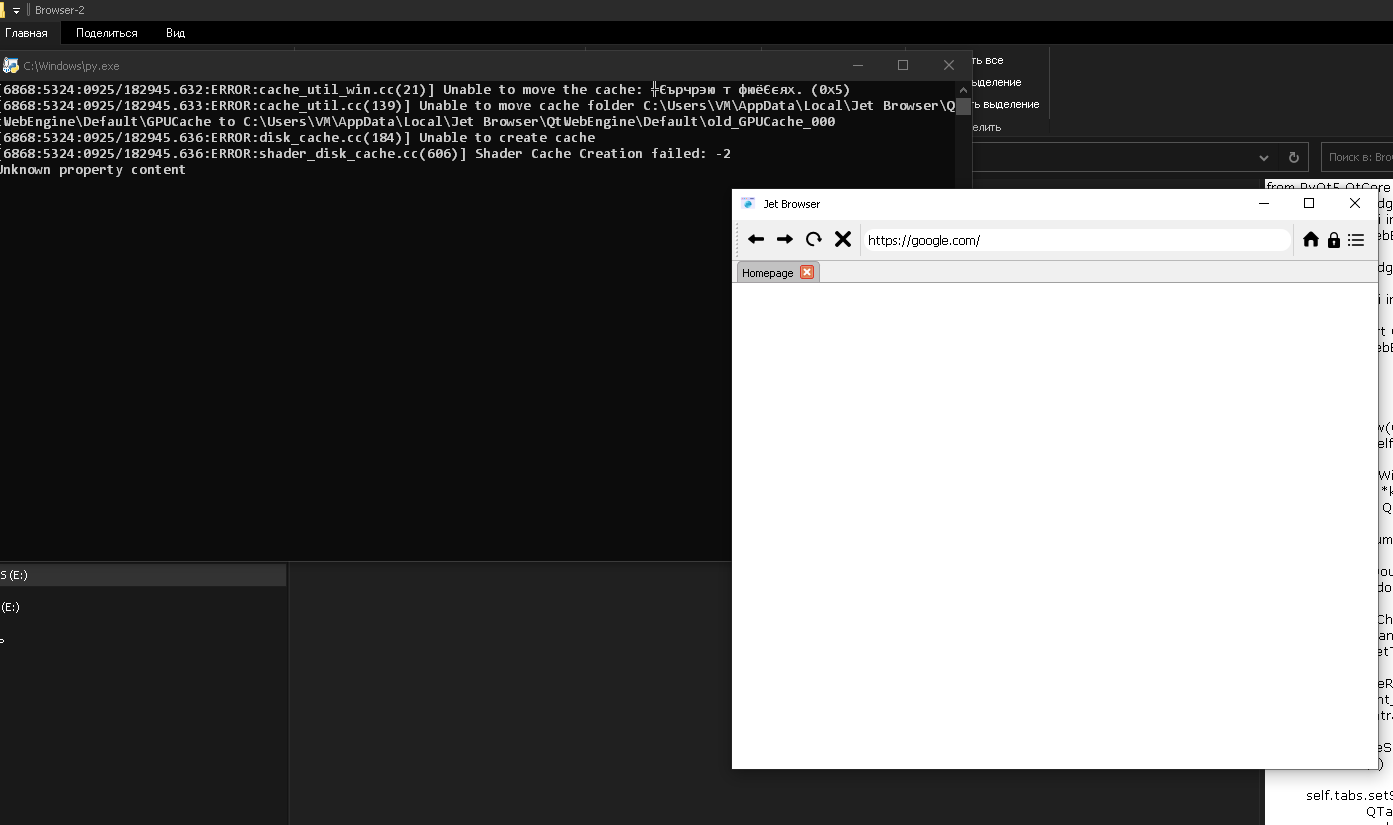Stop page loading with the X icon
The height and width of the screenshot is (825, 1393).
843,240
